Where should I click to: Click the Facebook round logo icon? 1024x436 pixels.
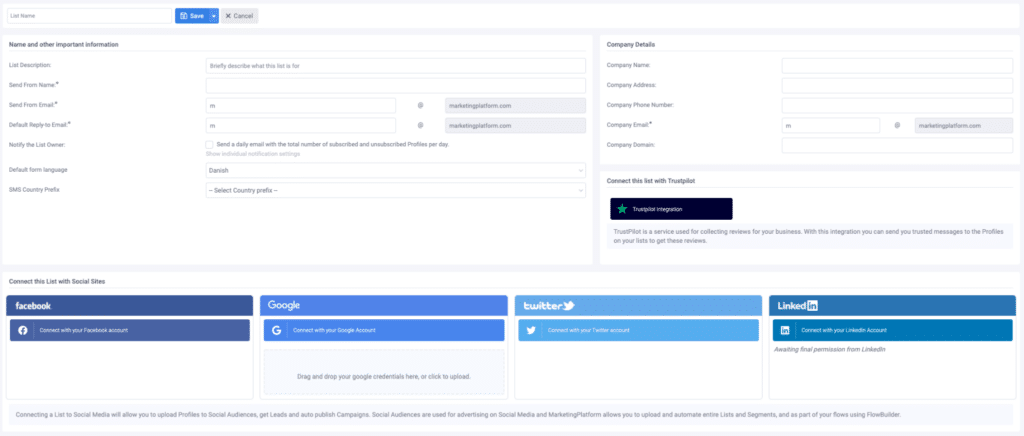(x=23, y=330)
